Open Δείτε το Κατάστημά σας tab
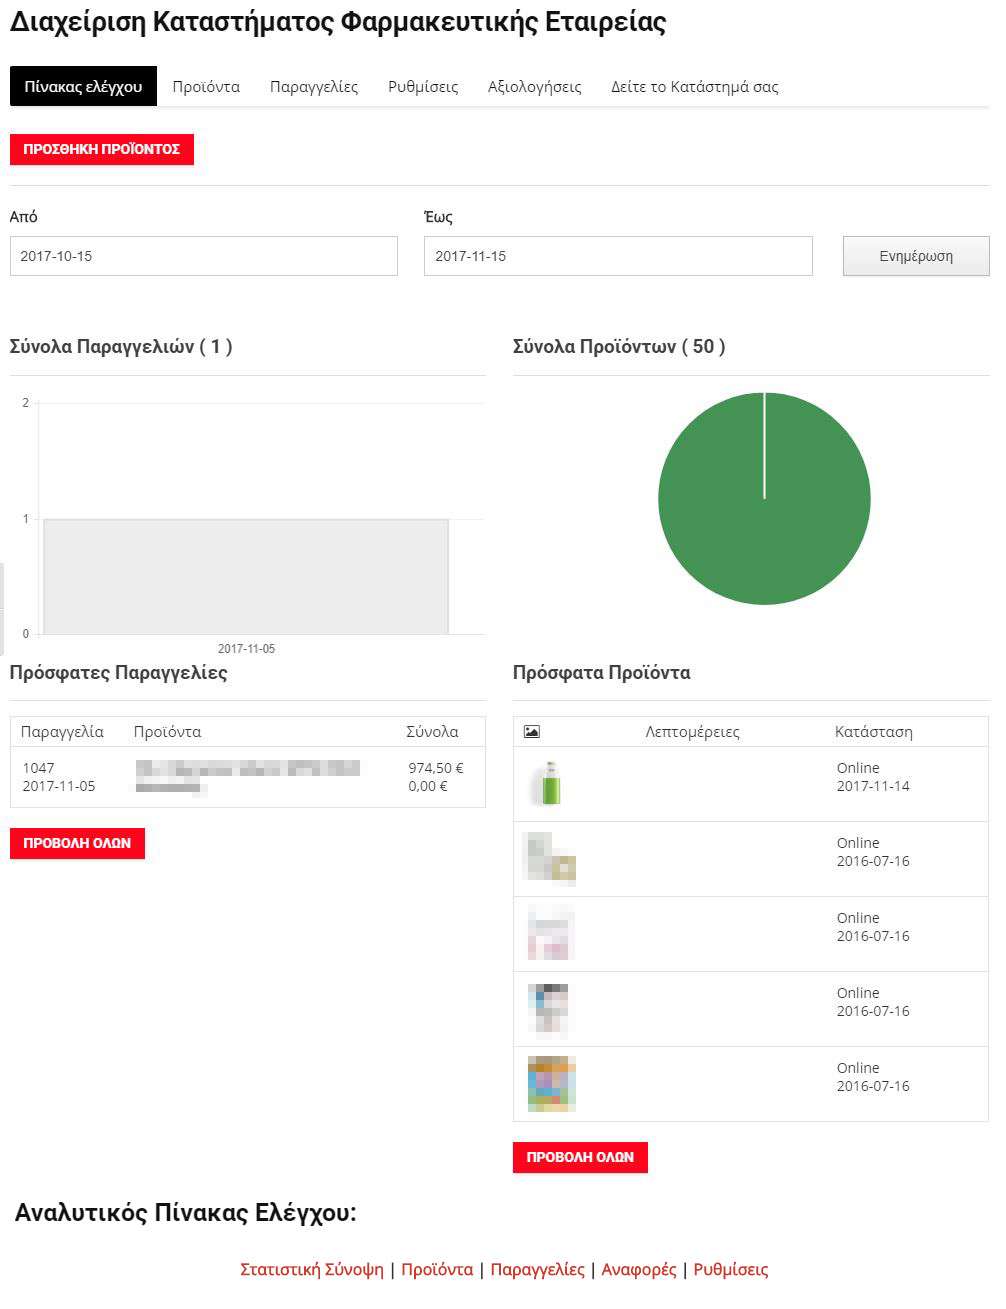 694,87
